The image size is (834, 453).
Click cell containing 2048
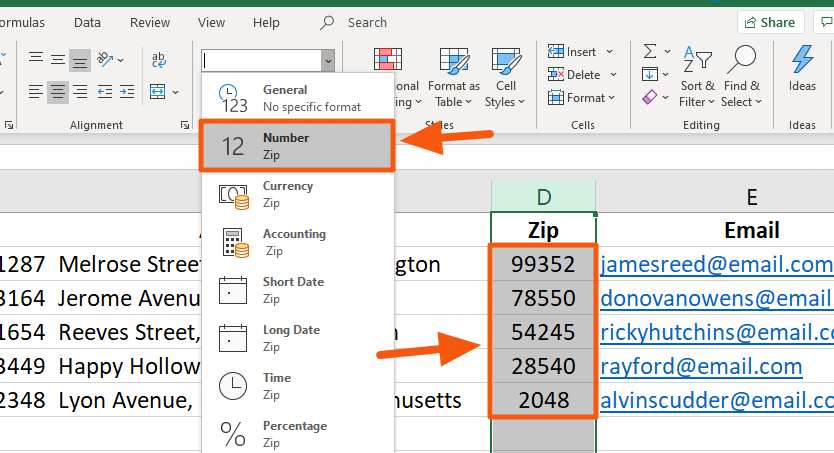click(543, 400)
